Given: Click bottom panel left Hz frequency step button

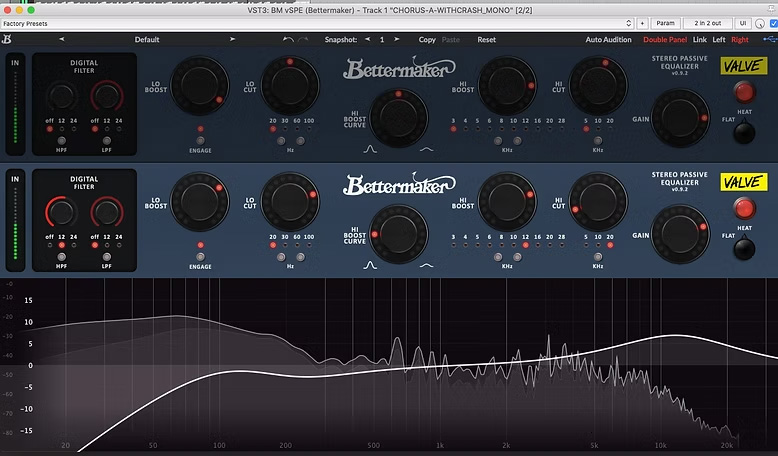Looking at the screenshot, I should 281,257.
